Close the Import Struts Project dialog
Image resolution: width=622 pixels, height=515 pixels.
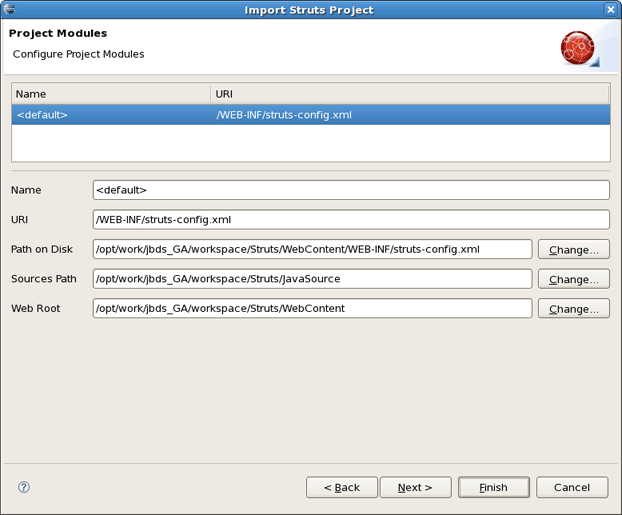[610, 10]
